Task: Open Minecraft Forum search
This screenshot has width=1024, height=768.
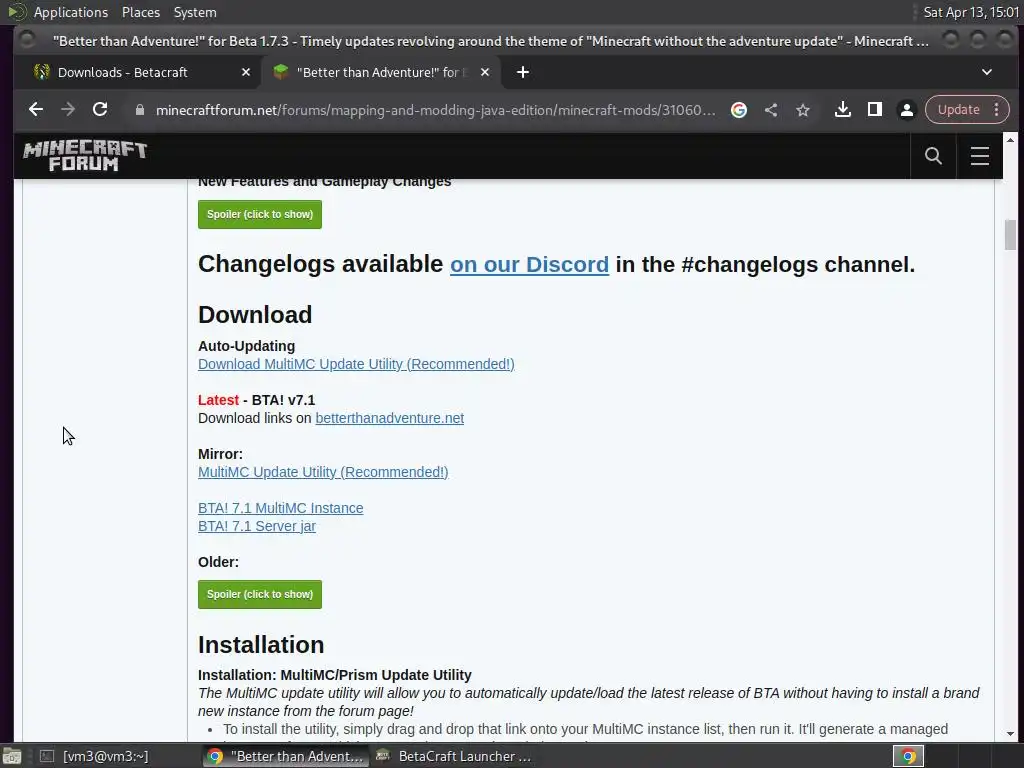Action: pyautogui.click(x=933, y=155)
